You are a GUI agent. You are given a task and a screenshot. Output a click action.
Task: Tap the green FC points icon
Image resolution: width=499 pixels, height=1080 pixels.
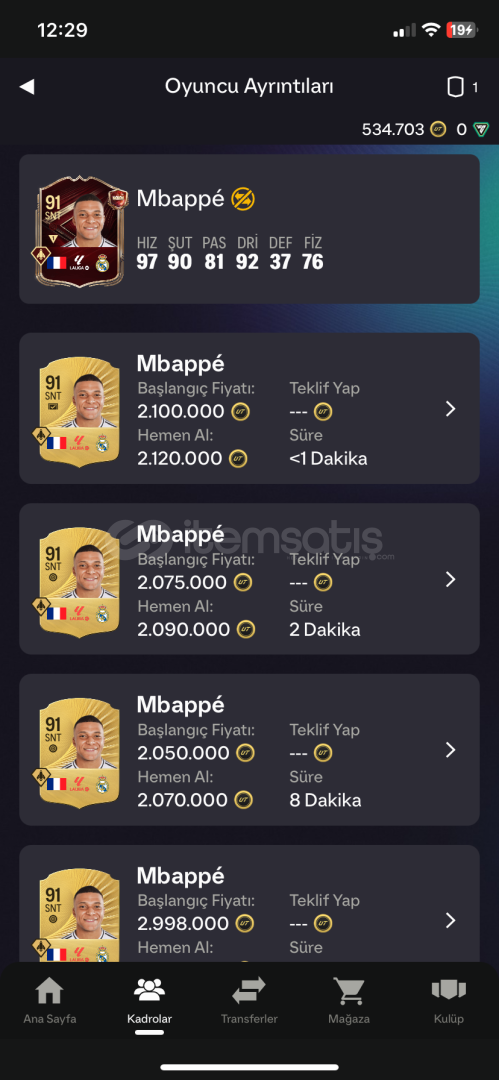click(481, 129)
